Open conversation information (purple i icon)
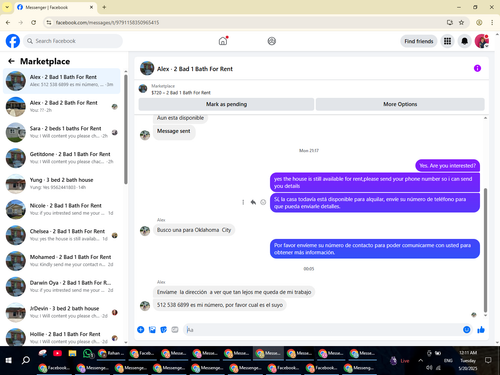The height and width of the screenshot is (375, 500). pos(477,68)
